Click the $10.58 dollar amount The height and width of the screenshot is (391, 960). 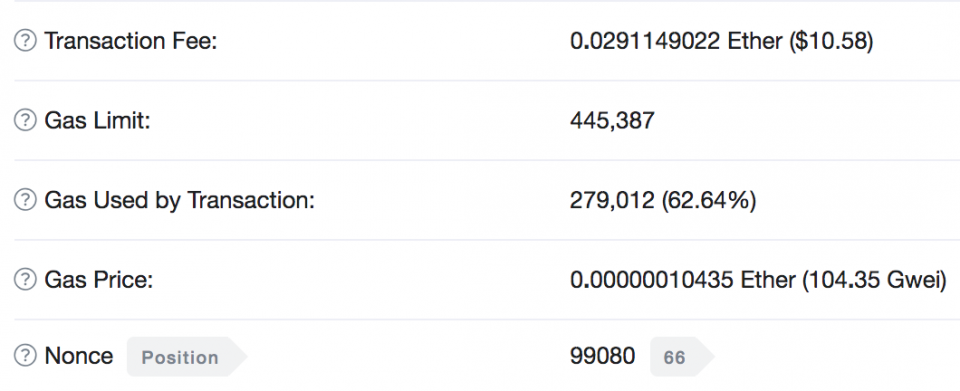point(831,41)
